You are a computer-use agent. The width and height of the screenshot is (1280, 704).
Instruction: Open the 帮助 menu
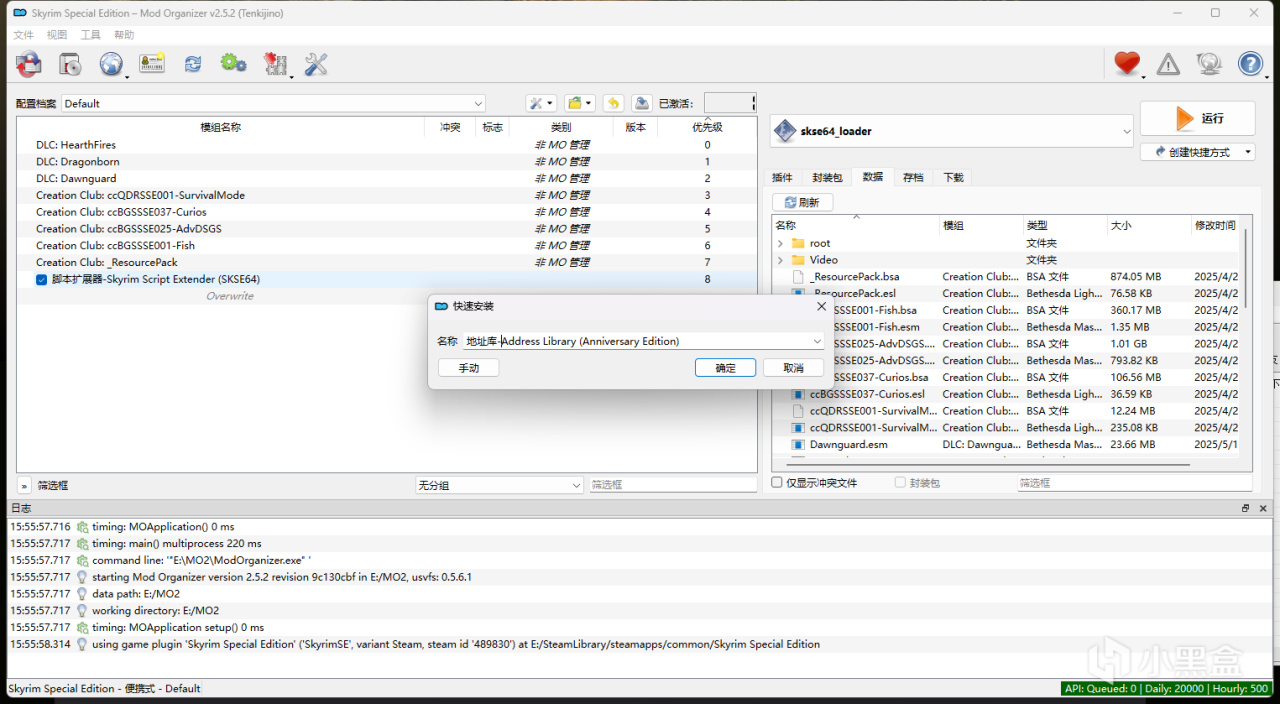pos(124,35)
